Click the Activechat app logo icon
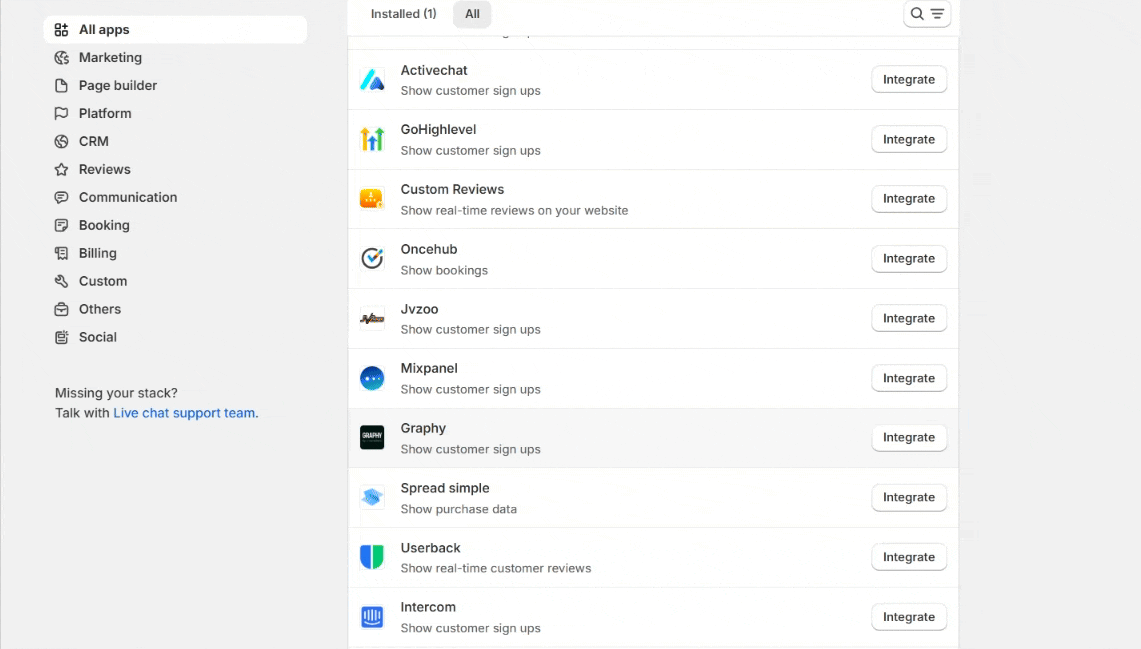1141x649 pixels. click(372, 80)
